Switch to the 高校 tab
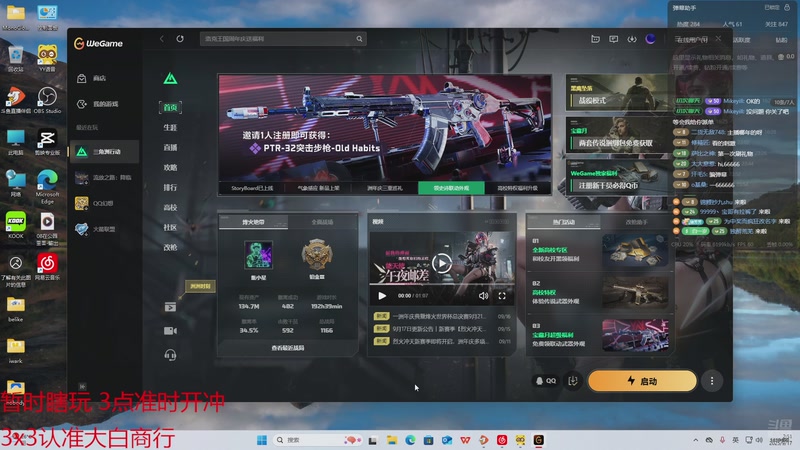Viewport: 800px width, 450px height. pos(170,207)
